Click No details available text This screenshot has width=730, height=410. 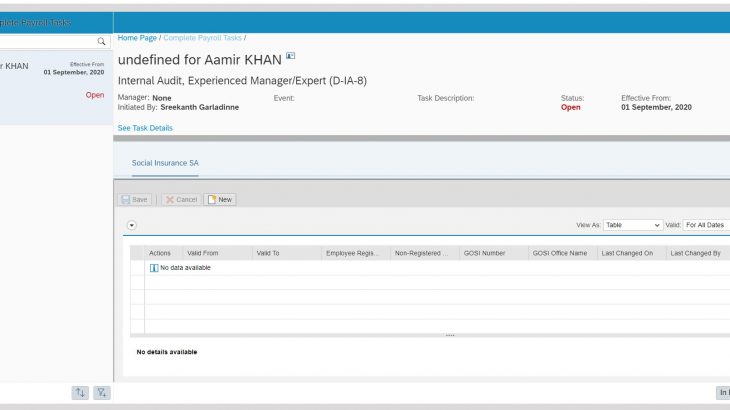(167, 352)
